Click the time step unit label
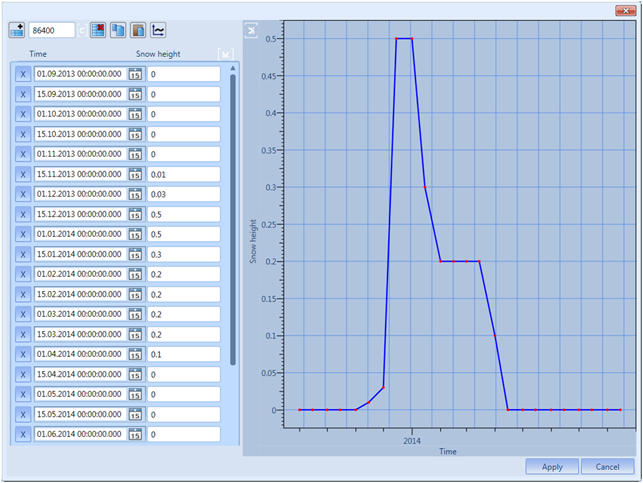The height and width of the screenshot is (483, 643). [82, 30]
